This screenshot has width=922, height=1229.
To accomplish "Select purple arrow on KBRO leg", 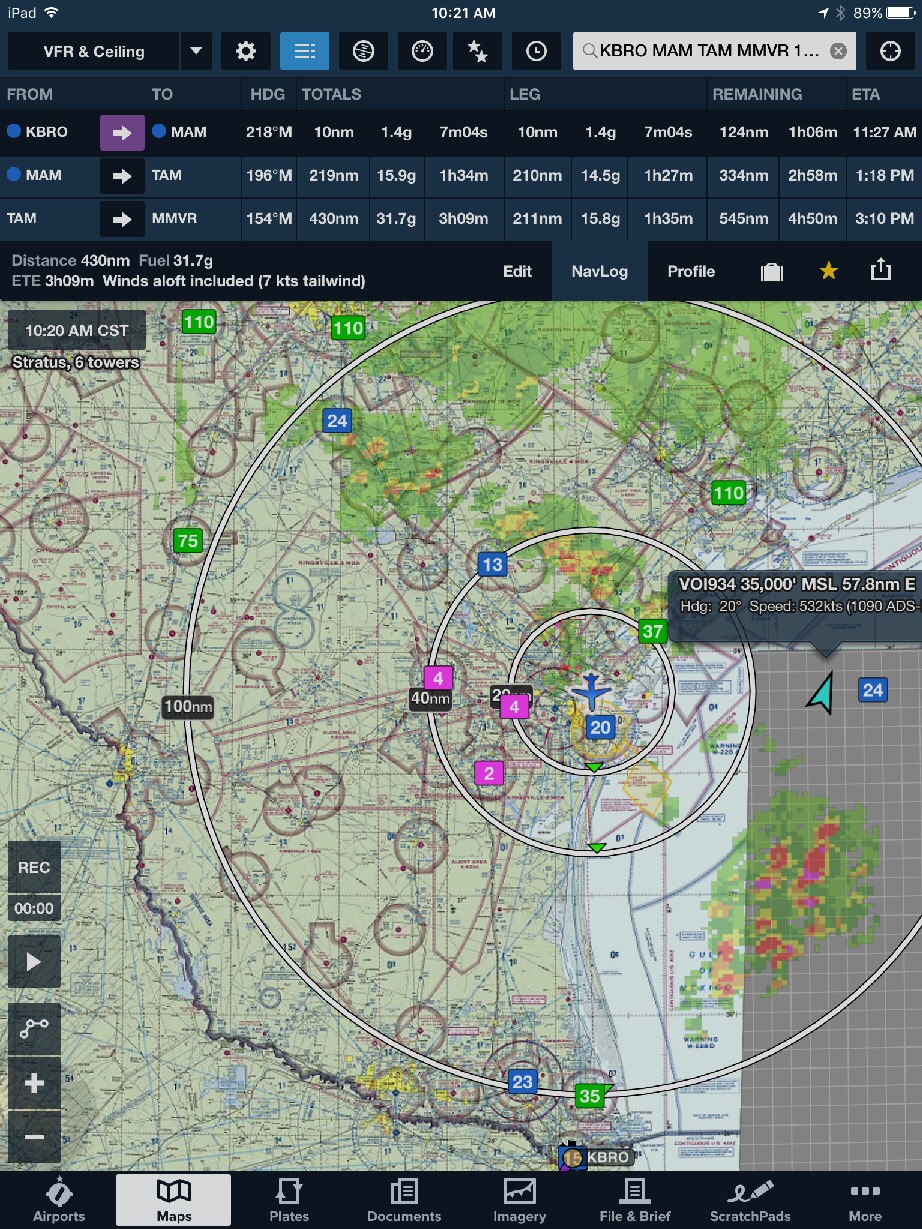I will [x=122, y=133].
